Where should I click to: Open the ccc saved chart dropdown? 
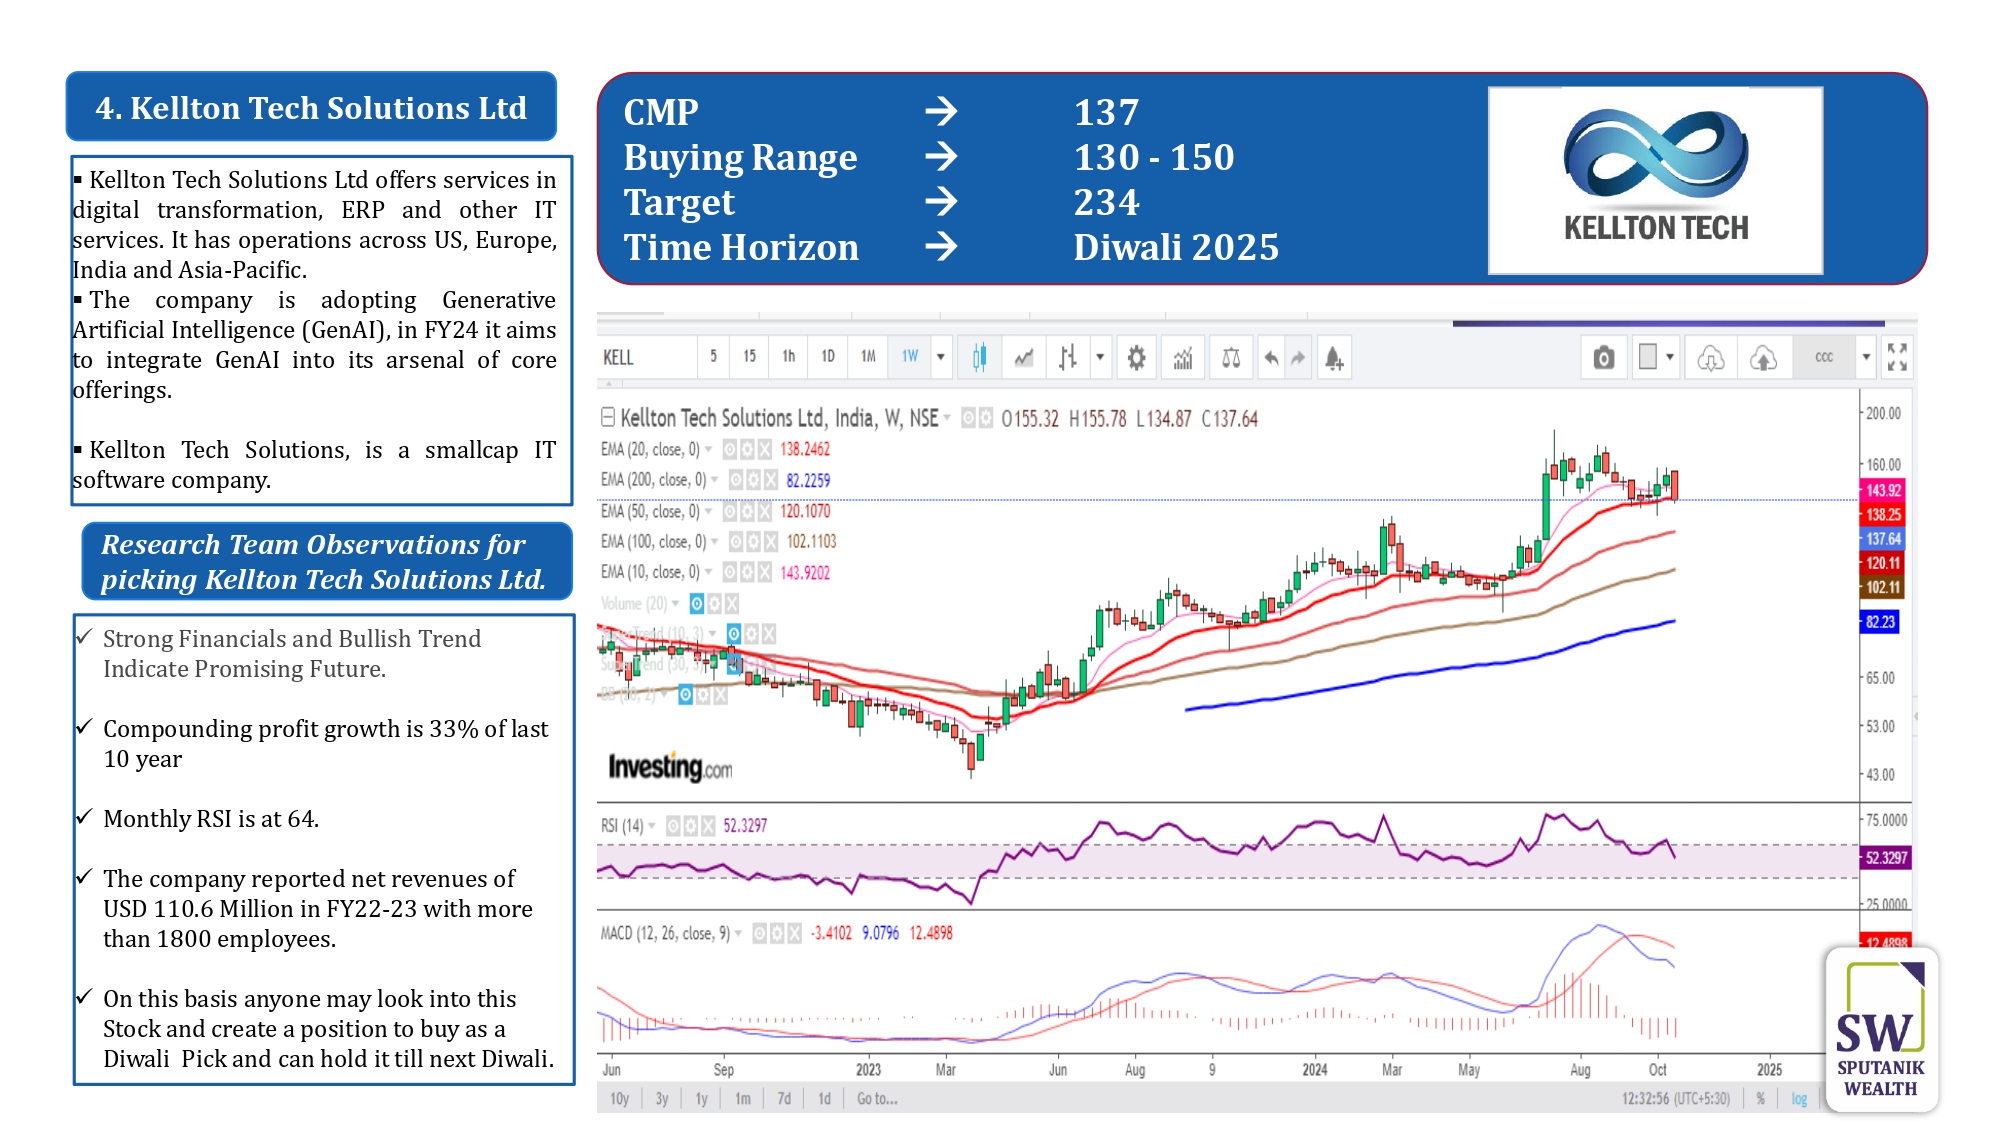(1865, 357)
